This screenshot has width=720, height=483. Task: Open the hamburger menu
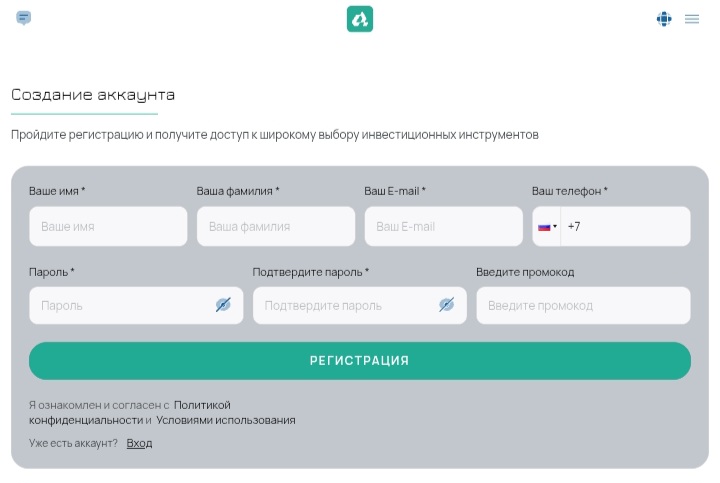click(692, 19)
